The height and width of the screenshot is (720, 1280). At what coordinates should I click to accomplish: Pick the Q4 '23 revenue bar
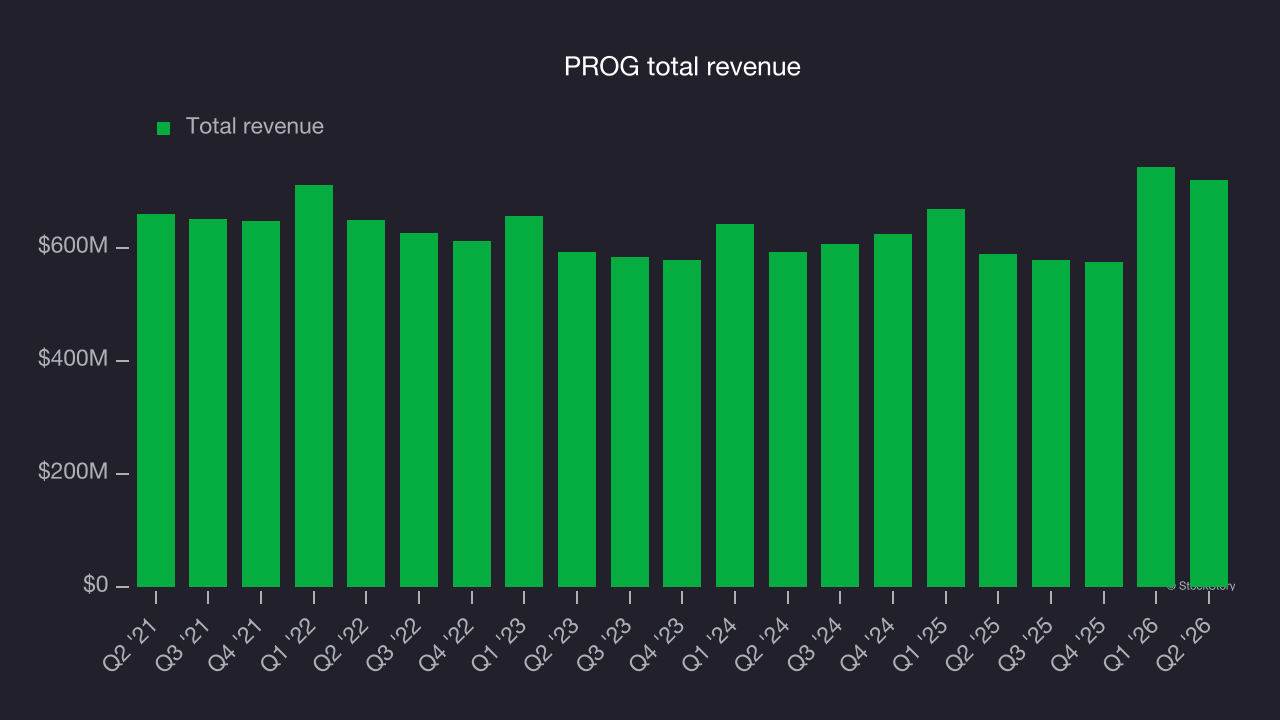(x=682, y=423)
